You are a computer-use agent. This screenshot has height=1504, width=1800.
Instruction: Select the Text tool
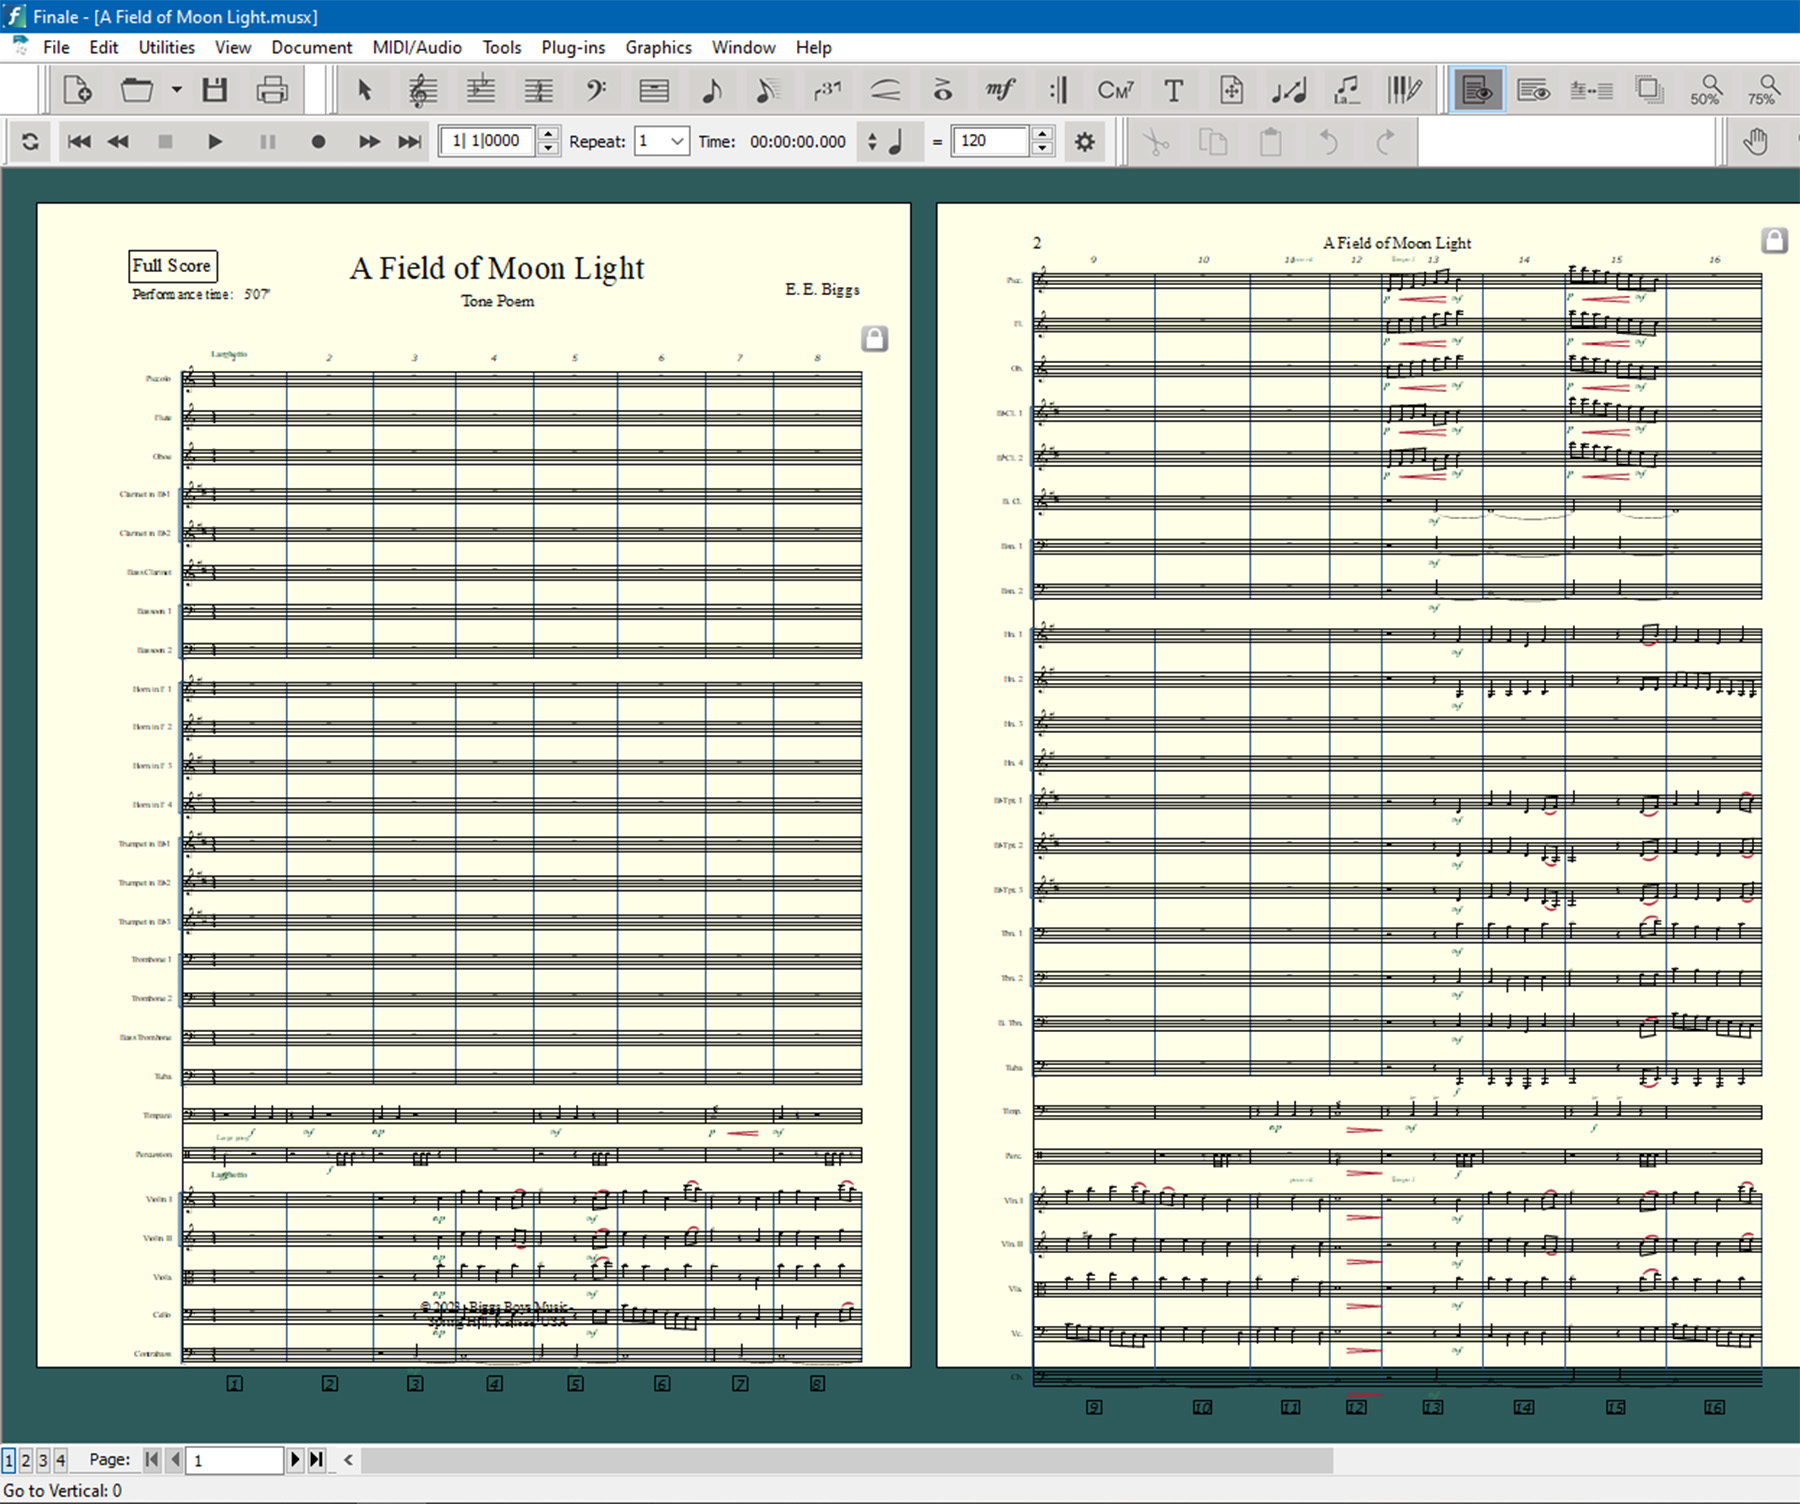pos(1173,91)
